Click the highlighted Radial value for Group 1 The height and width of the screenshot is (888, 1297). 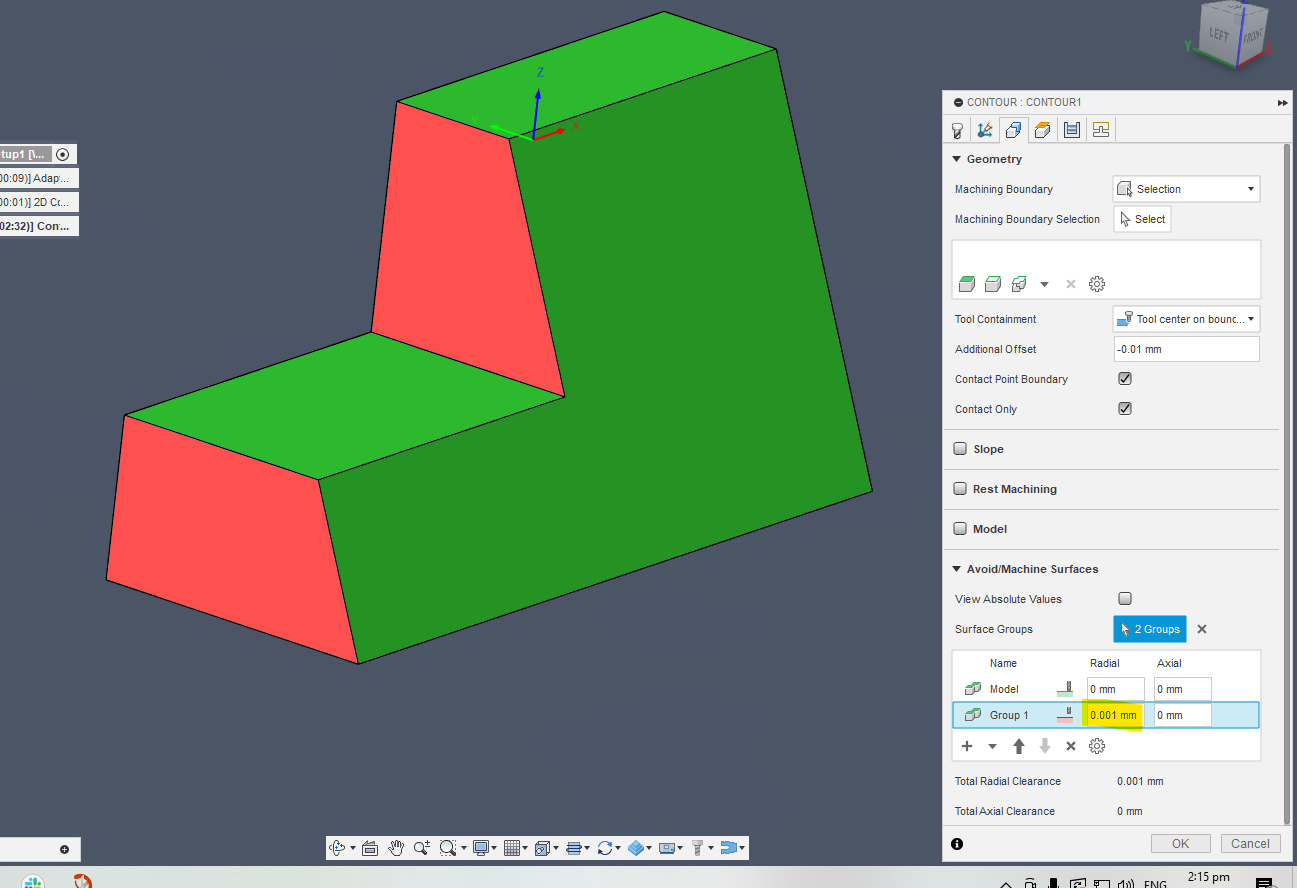click(x=1113, y=714)
